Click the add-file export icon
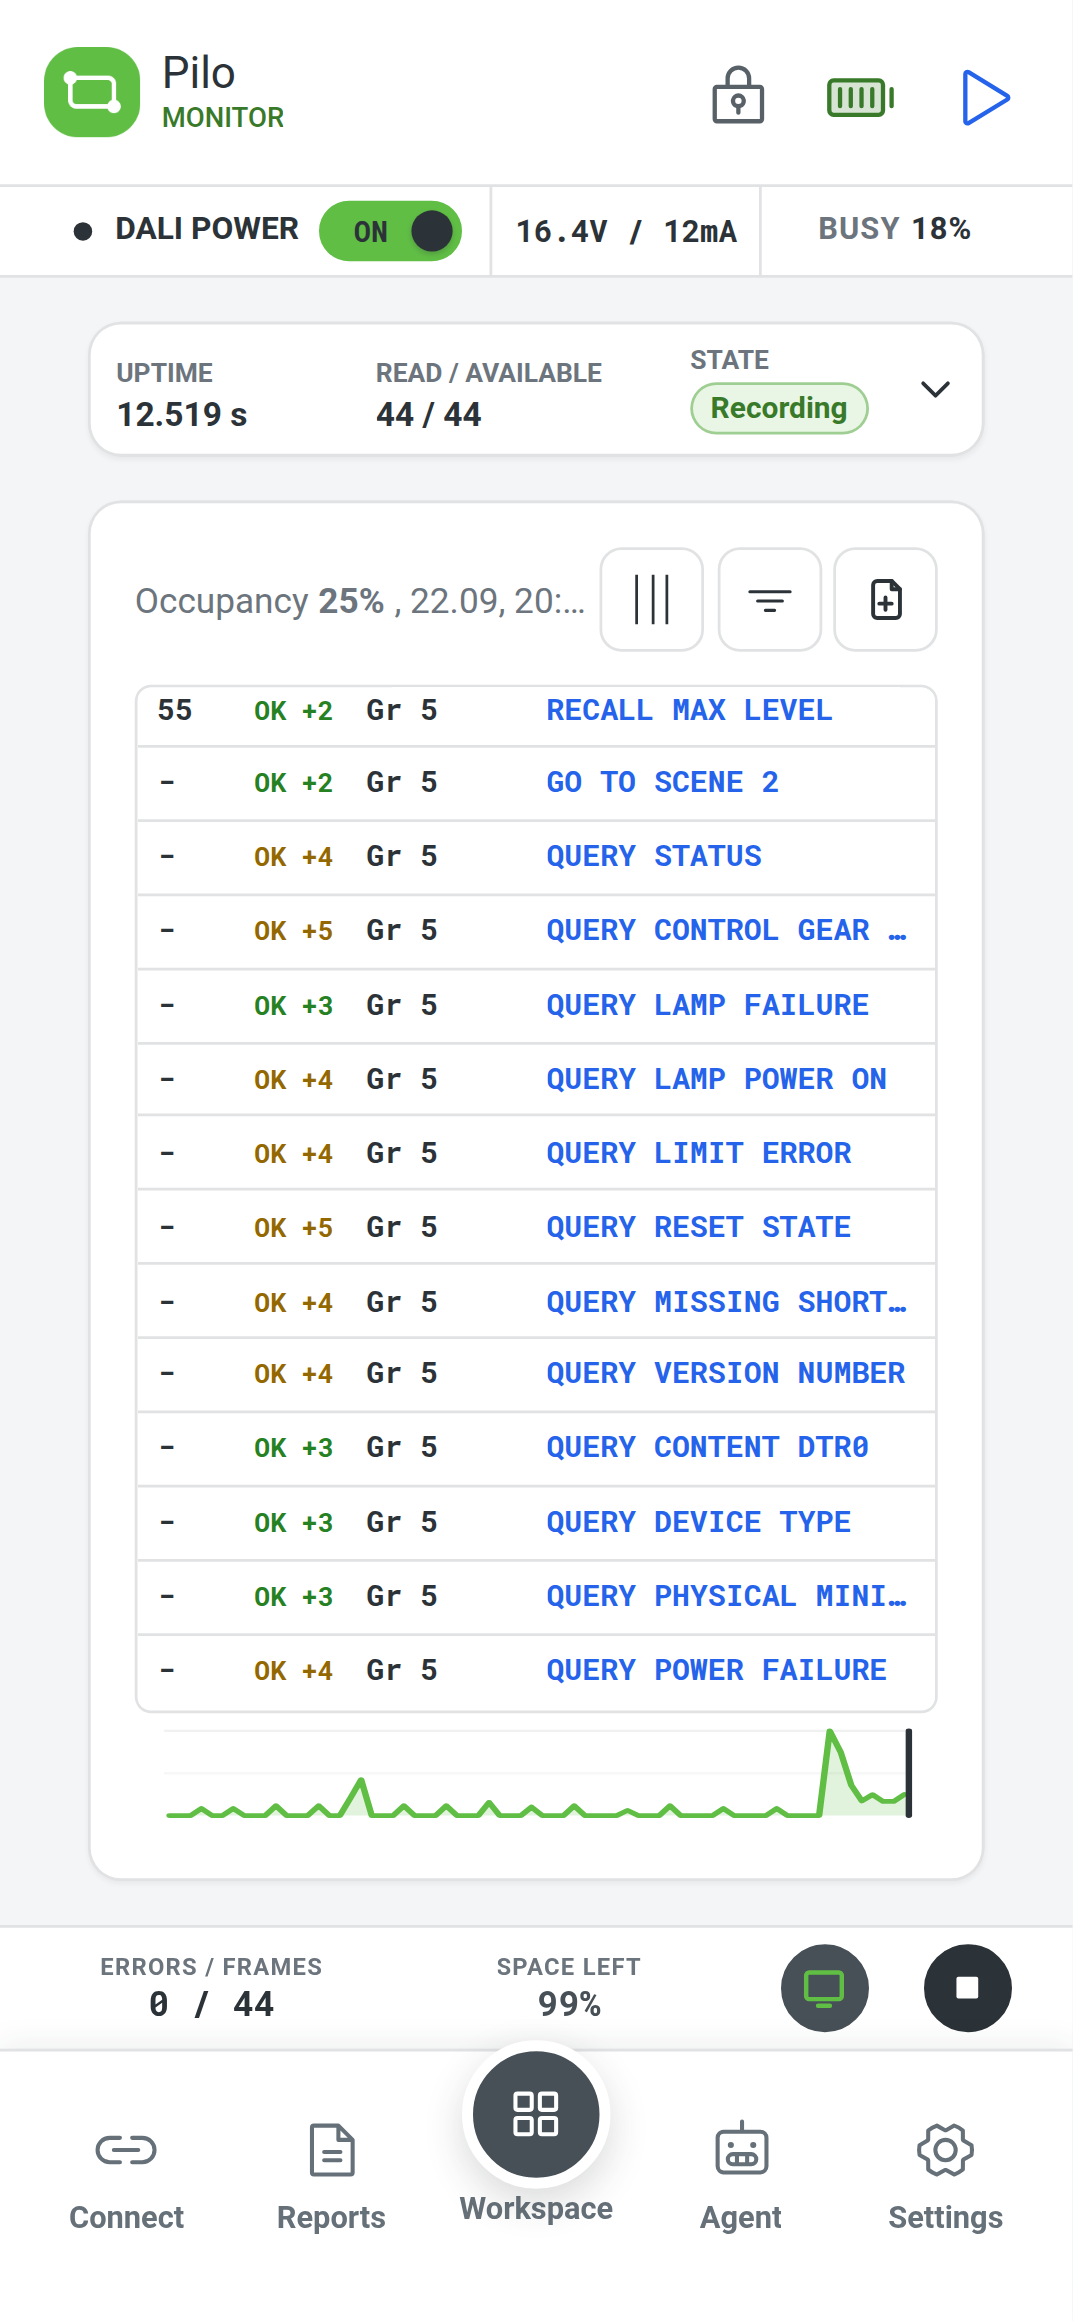 (886, 599)
